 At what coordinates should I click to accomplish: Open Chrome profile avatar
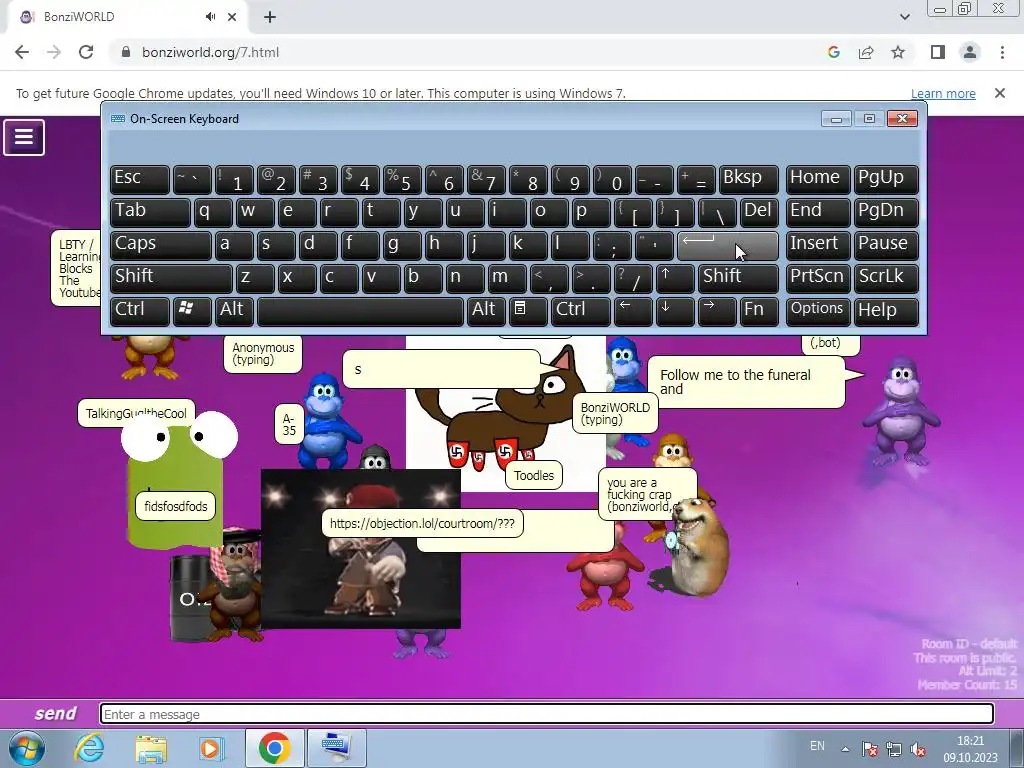pos(970,52)
